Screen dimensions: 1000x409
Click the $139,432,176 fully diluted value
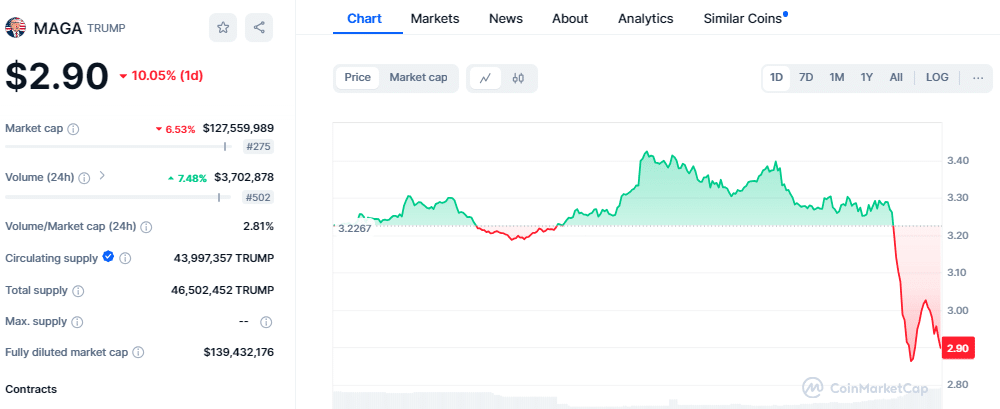tap(239, 352)
